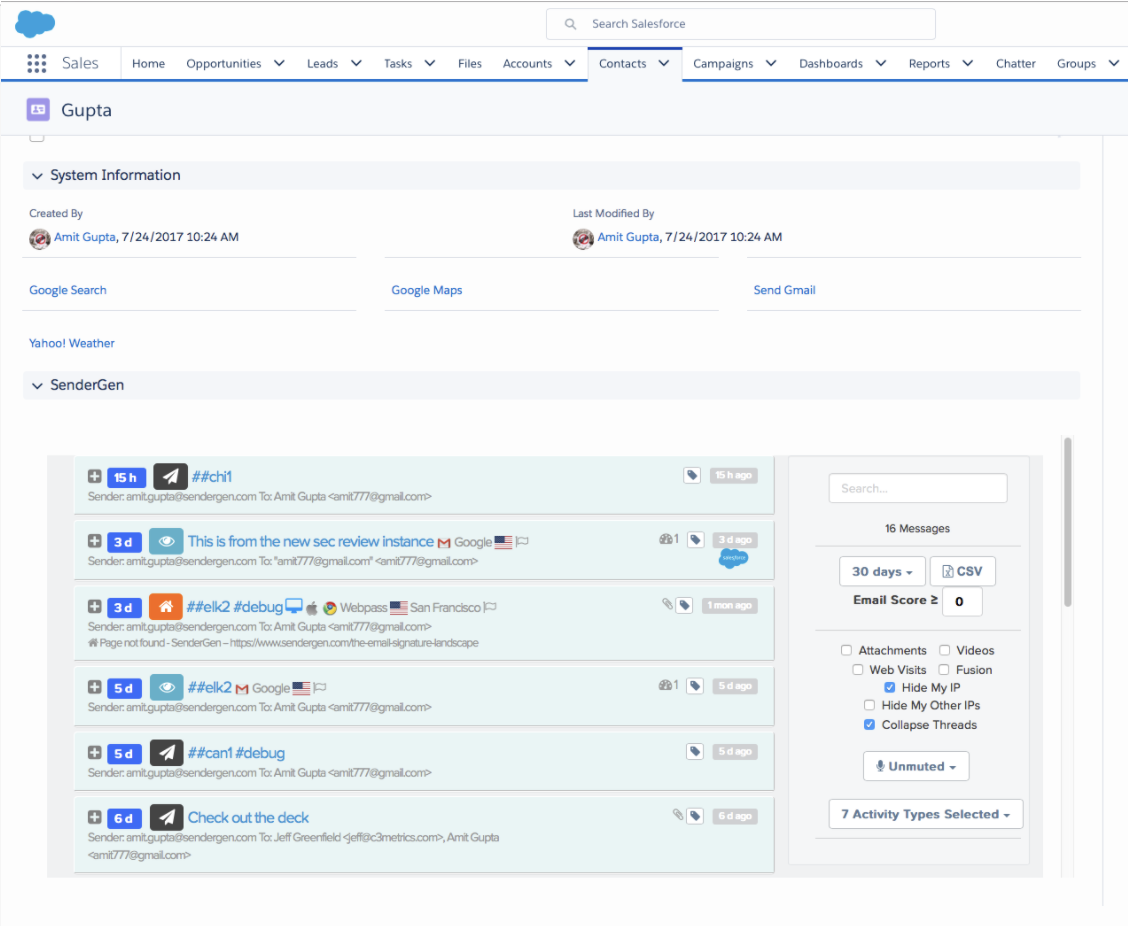Click Amit Gupta avatar under Created By
Image resolution: width=1128 pixels, height=926 pixels.
tap(40, 238)
